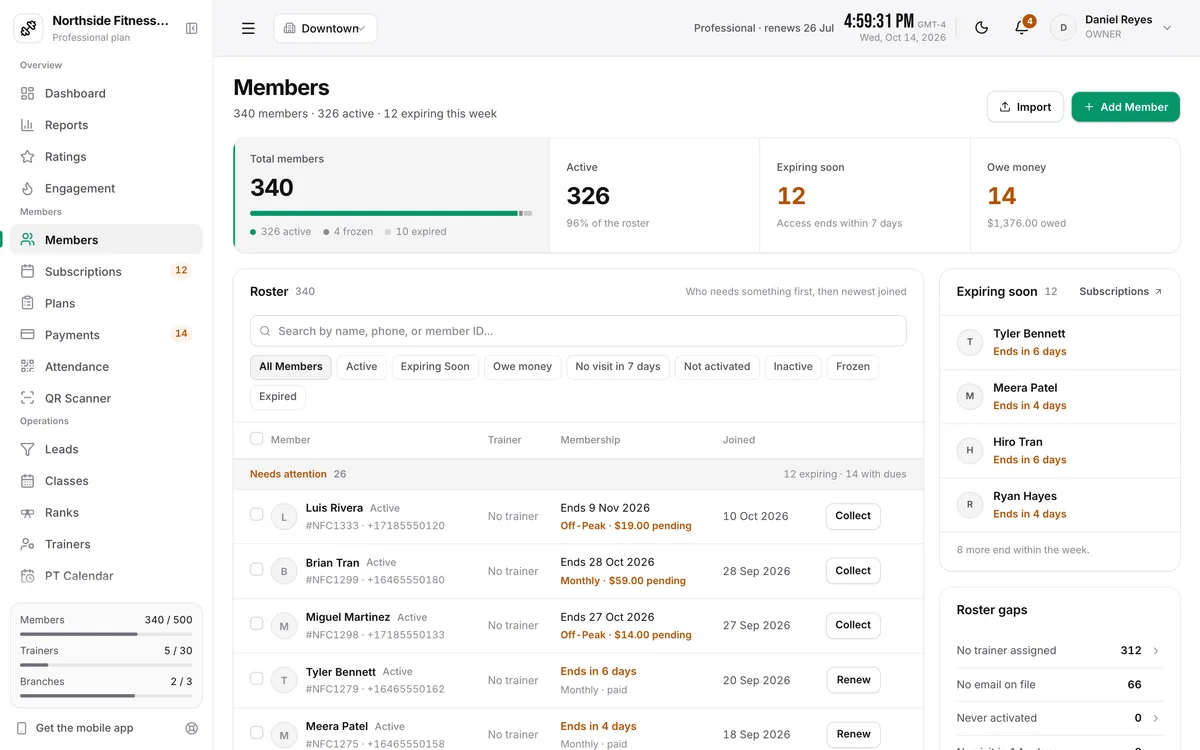Select the Expired filter chip
The width and height of the screenshot is (1200, 750).
click(x=278, y=397)
